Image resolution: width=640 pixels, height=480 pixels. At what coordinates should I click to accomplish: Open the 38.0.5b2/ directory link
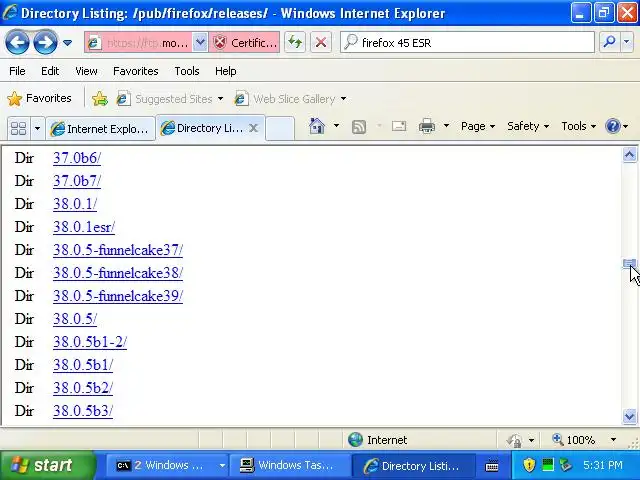coord(83,388)
